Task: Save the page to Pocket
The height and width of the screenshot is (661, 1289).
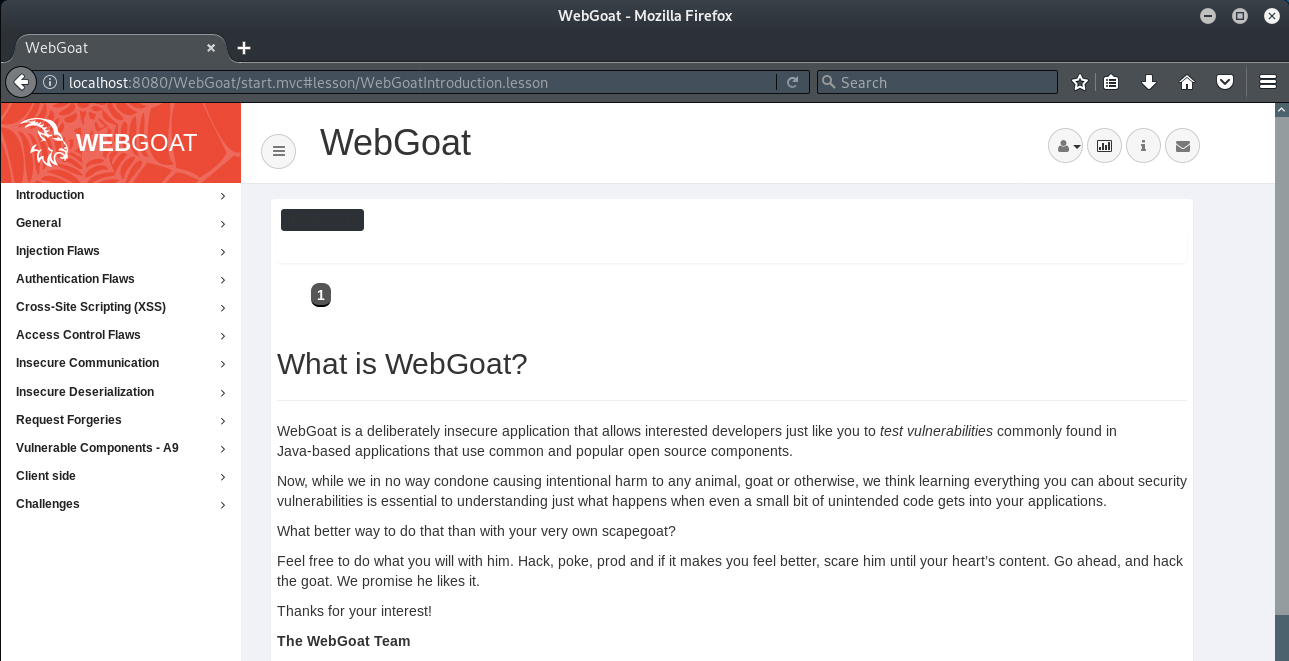Action: [x=1225, y=82]
